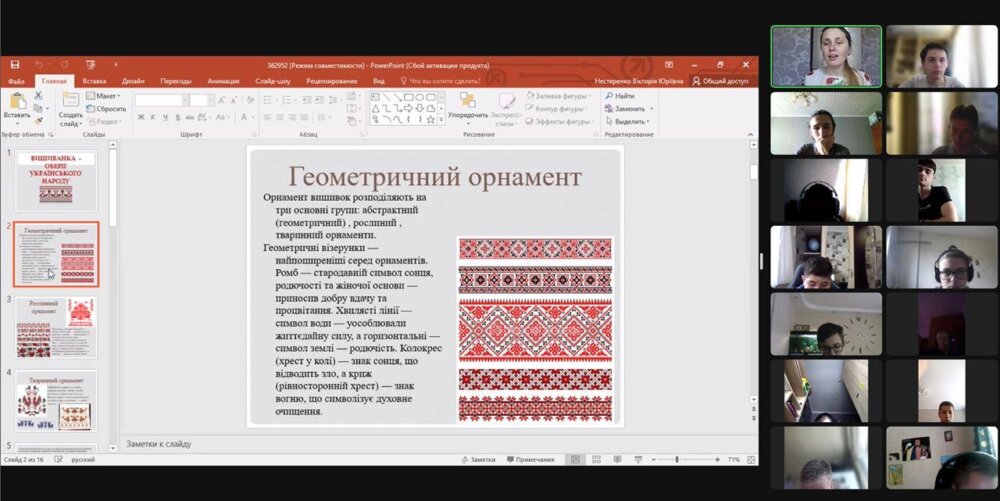Open the Контур фигуры outline option
This screenshot has height=501, width=1000.
coord(555,108)
